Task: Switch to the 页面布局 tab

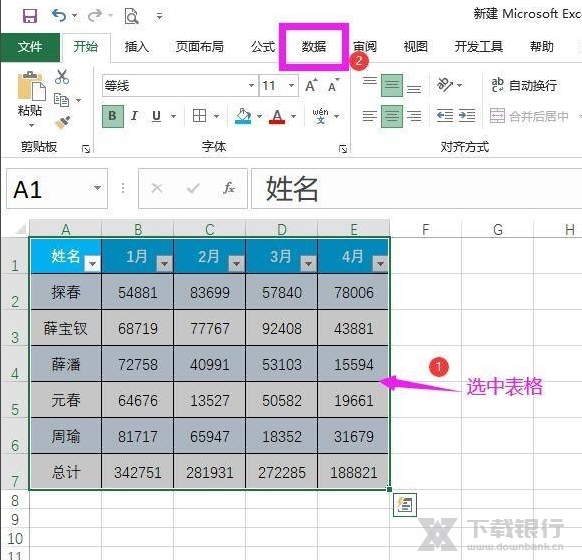Action: point(200,47)
